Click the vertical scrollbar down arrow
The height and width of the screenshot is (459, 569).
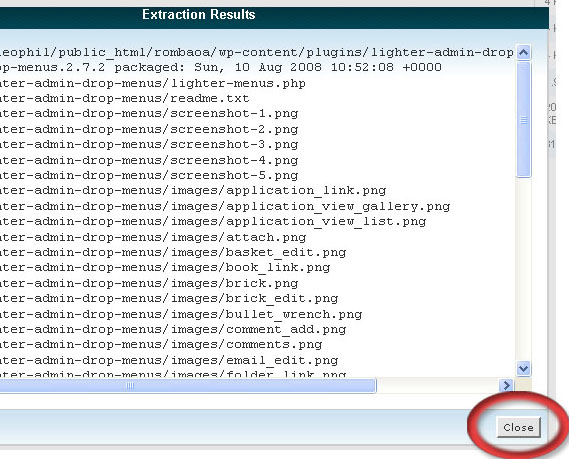click(523, 369)
